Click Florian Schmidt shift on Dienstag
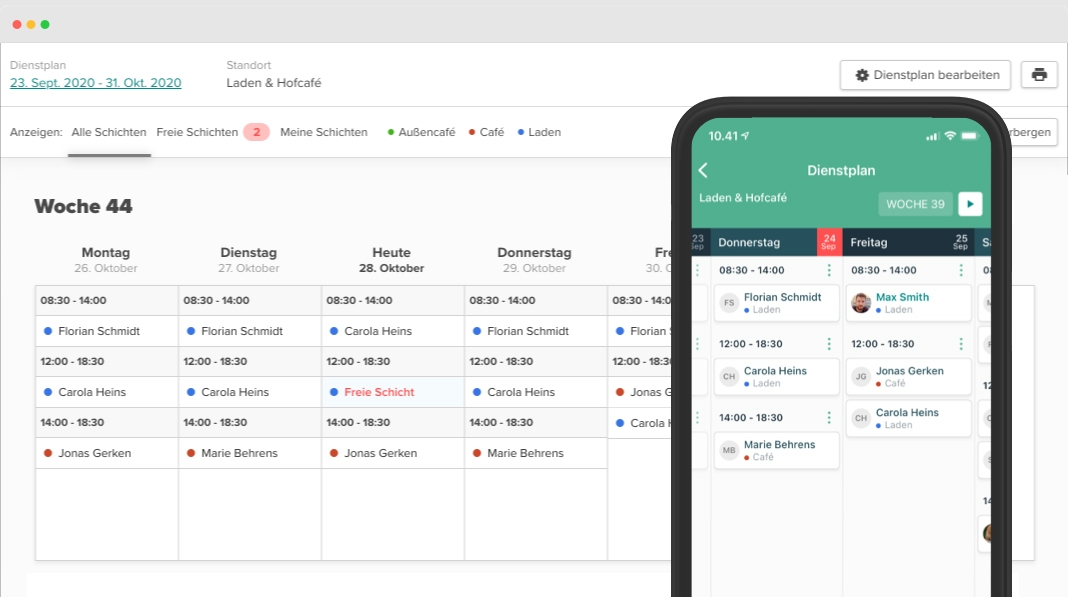Viewport: 1068px width, 597px height. [x=250, y=331]
